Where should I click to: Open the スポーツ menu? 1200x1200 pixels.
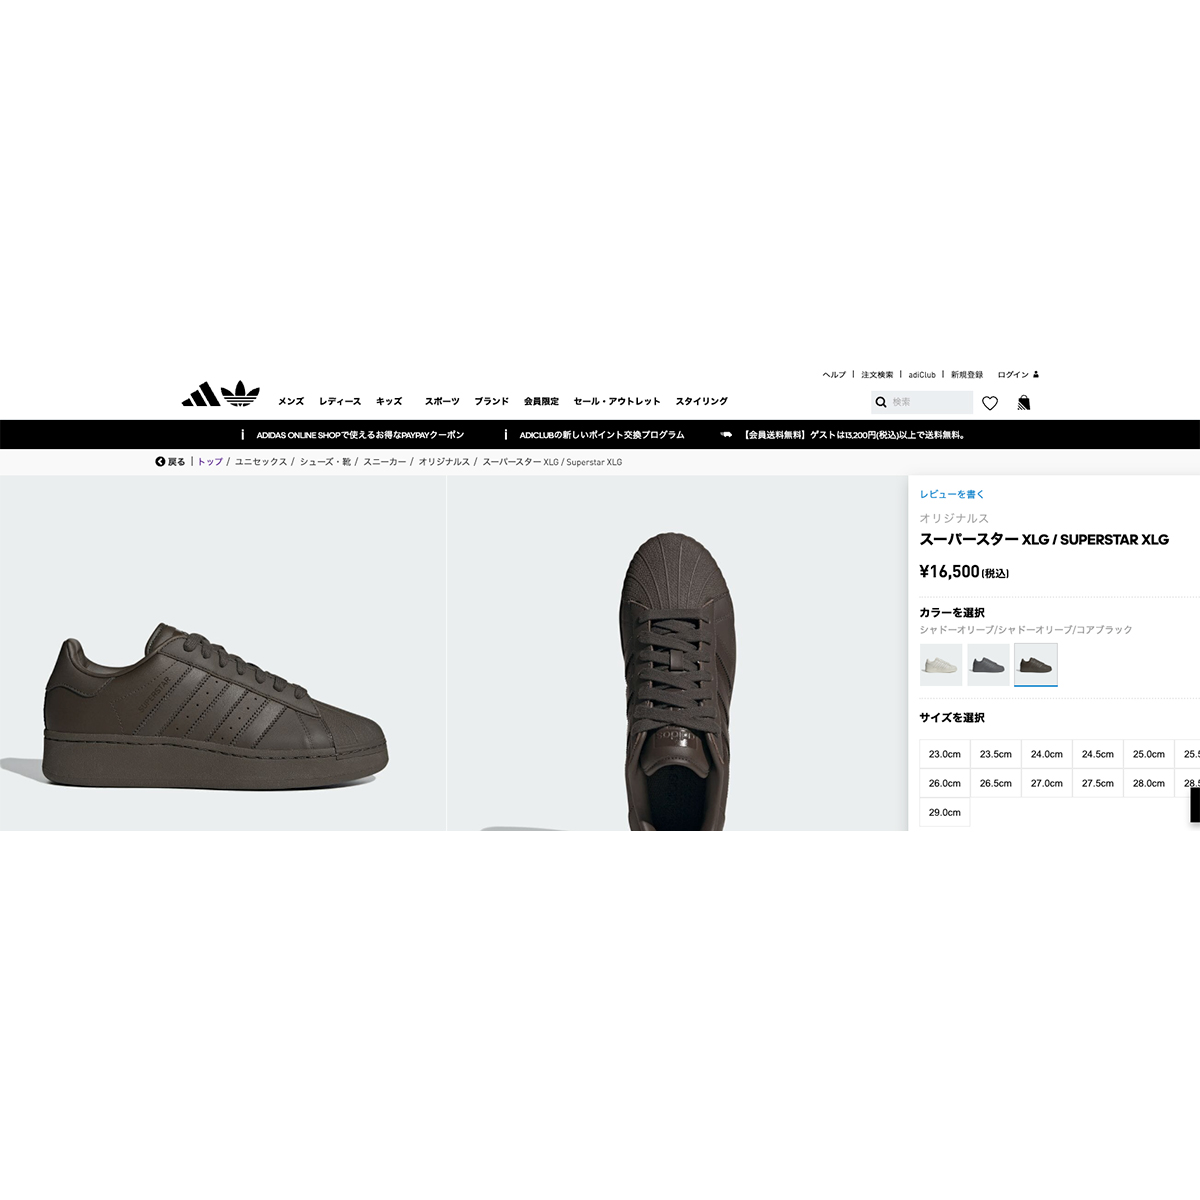click(442, 401)
